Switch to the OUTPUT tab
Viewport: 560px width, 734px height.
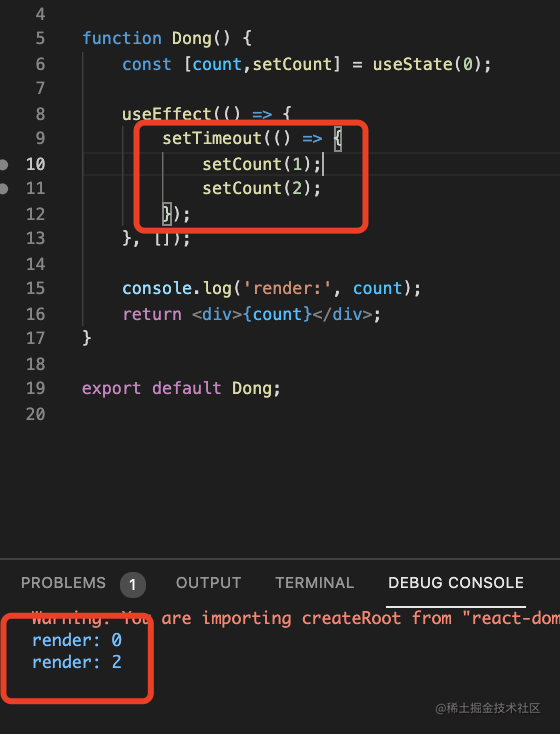(208, 583)
